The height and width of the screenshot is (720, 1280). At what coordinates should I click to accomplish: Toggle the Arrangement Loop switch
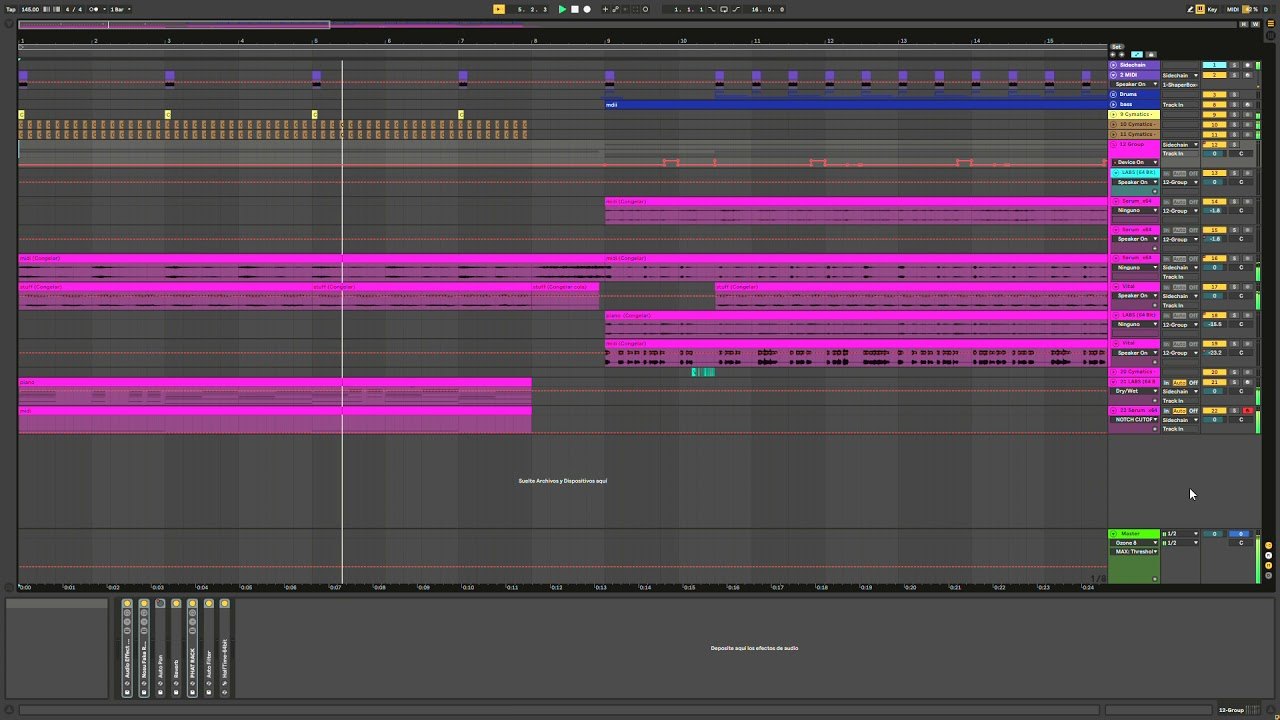724,9
